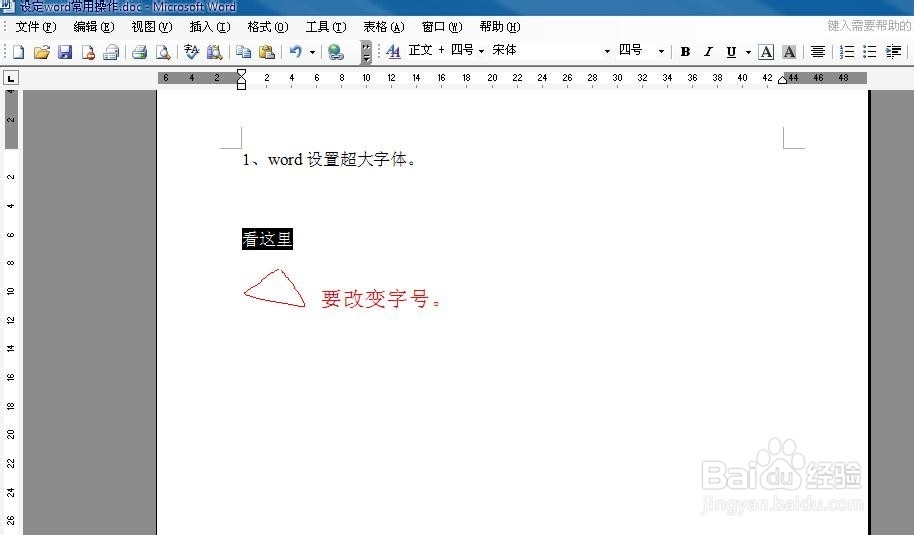Click the line '1、word 设置超大字体。'
Image resolution: width=914 pixels, height=535 pixels.
(x=329, y=160)
